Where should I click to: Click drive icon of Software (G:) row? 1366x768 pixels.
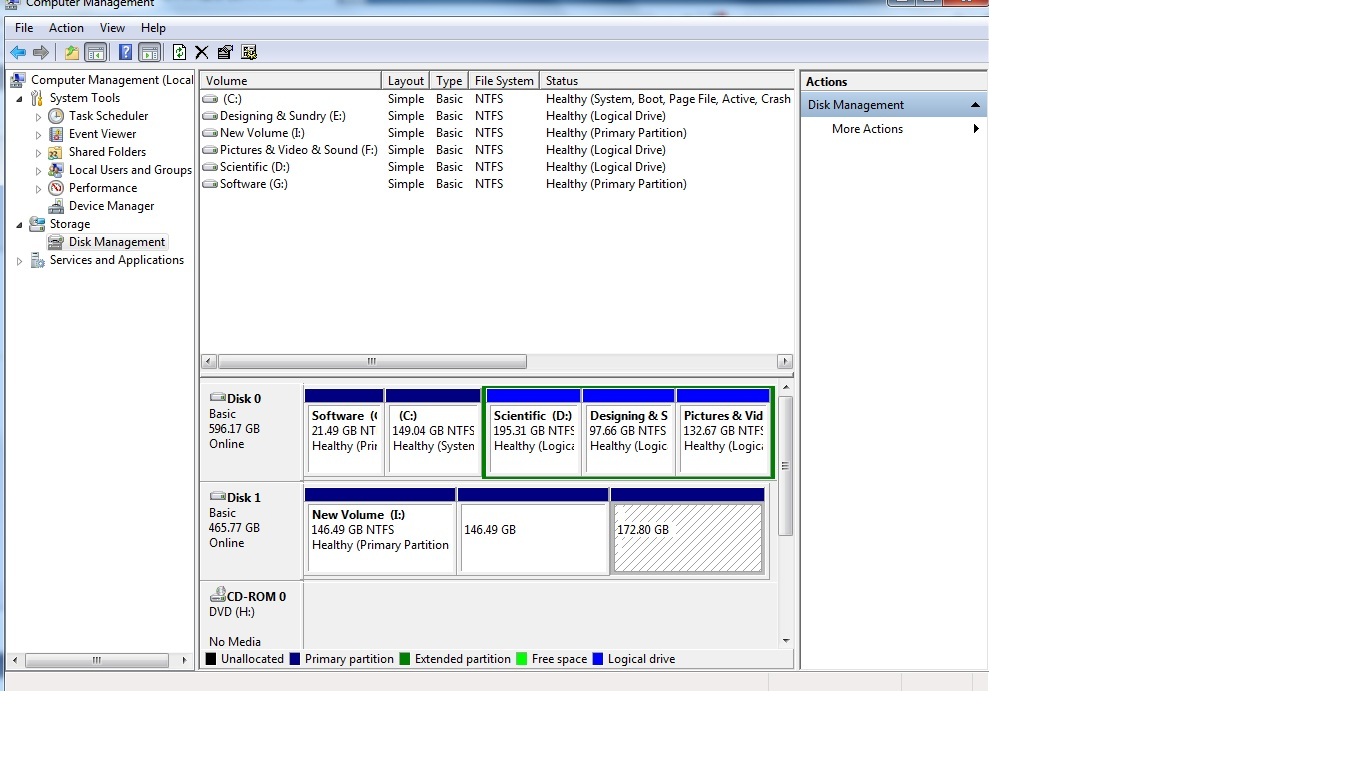coord(210,184)
